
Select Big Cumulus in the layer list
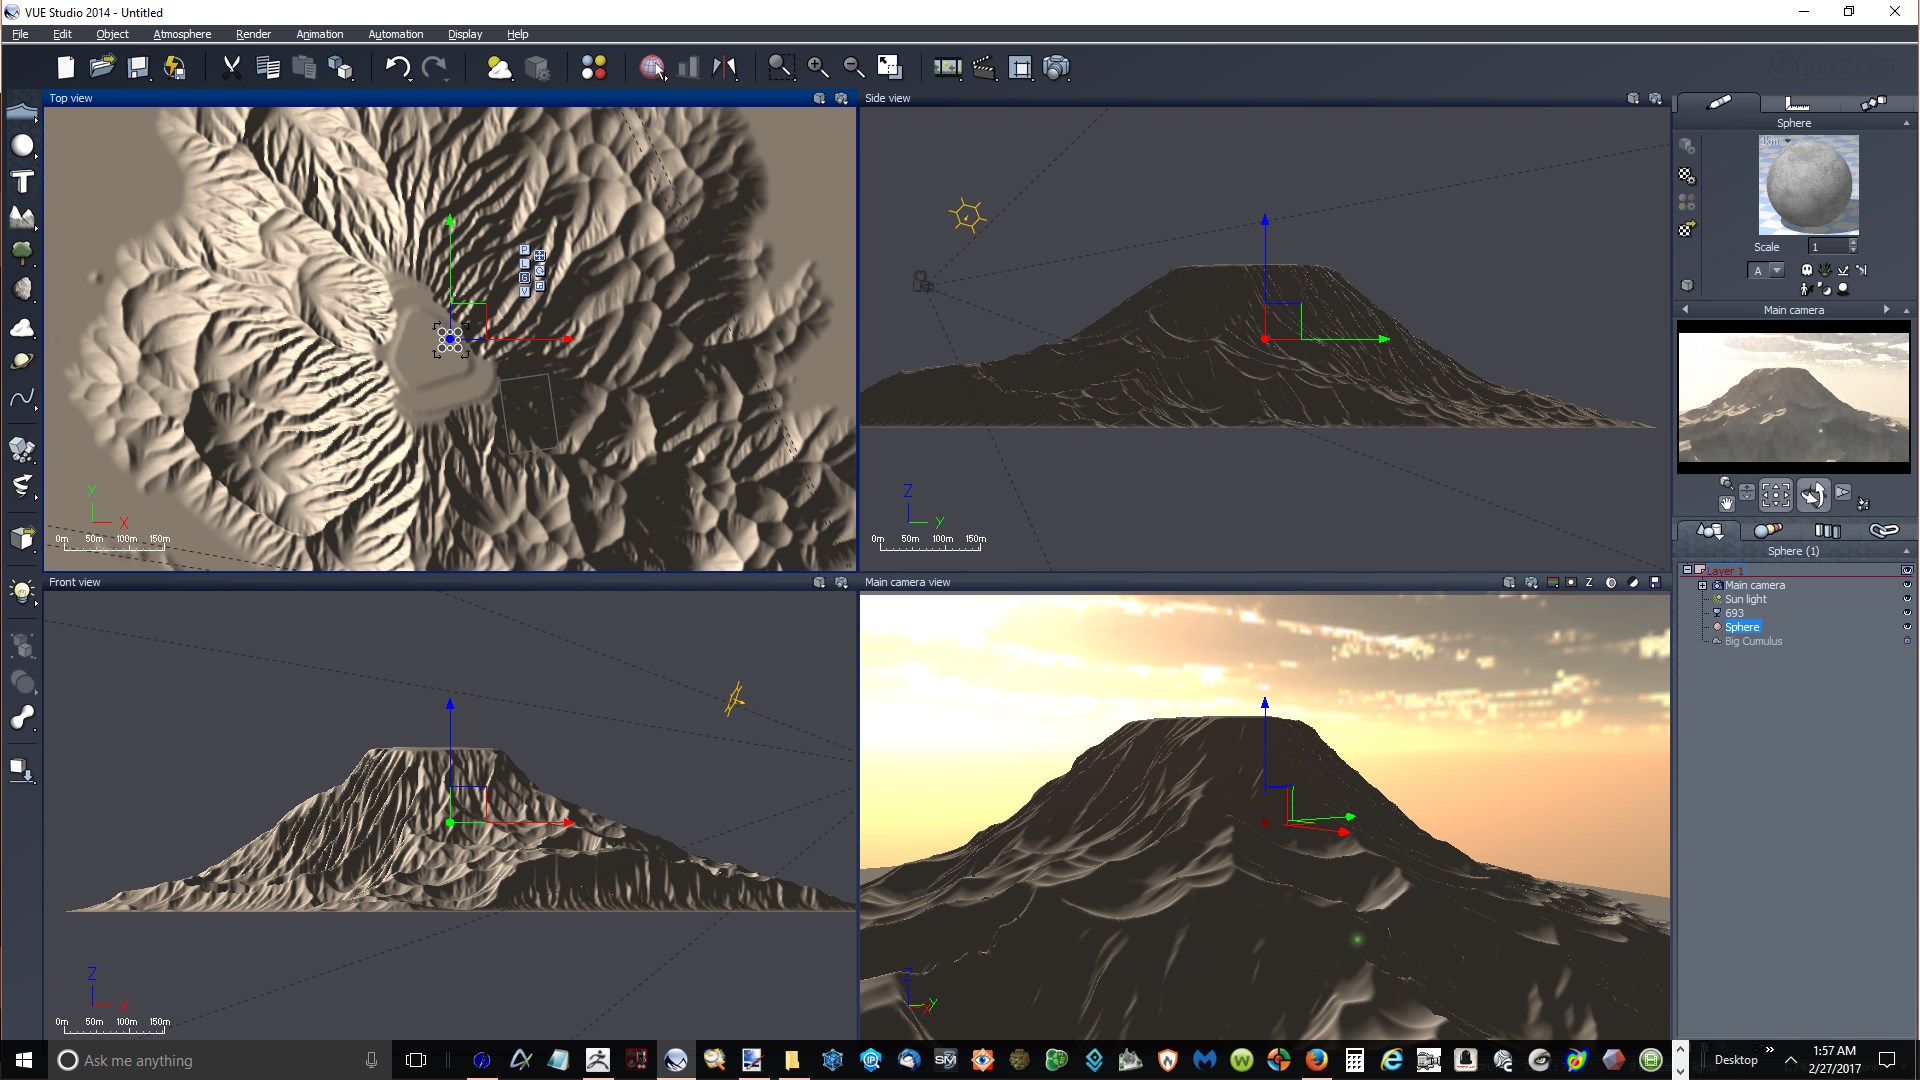pos(1753,641)
